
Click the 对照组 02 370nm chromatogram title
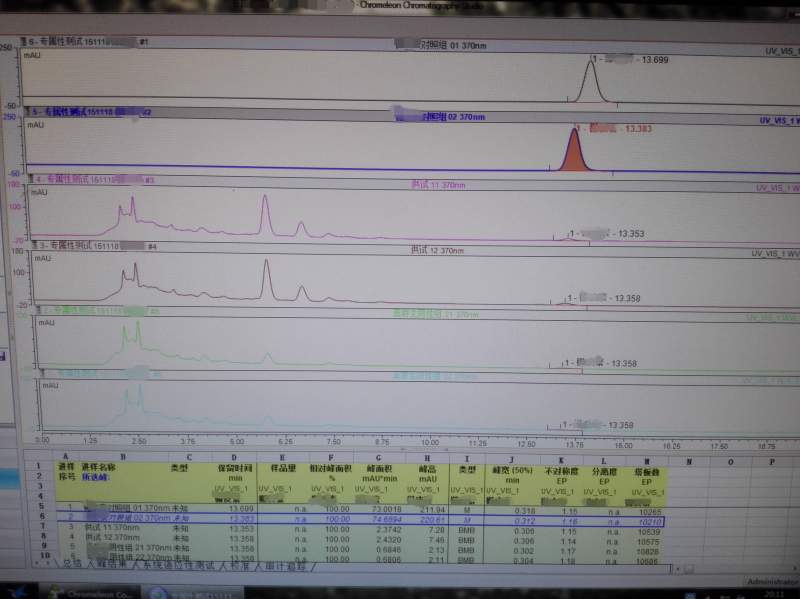click(x=441, y=117)
